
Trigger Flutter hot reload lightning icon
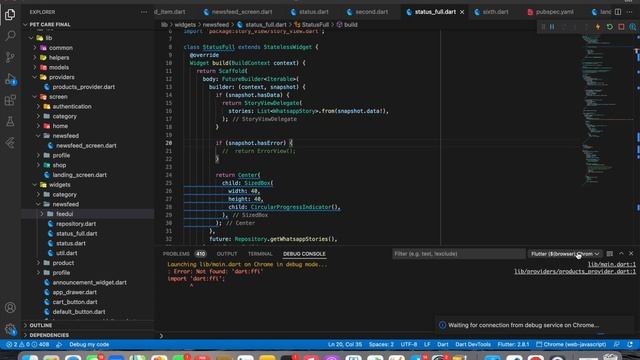(x=598, y=27)
